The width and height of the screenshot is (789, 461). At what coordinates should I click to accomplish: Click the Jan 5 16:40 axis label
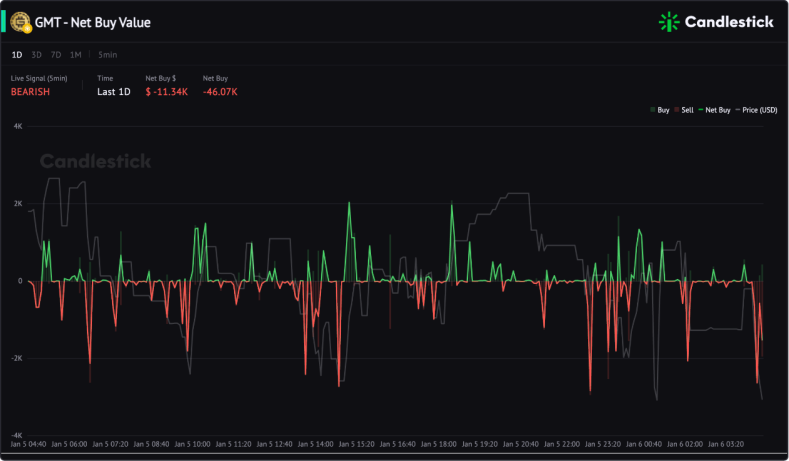click(398, 444)
